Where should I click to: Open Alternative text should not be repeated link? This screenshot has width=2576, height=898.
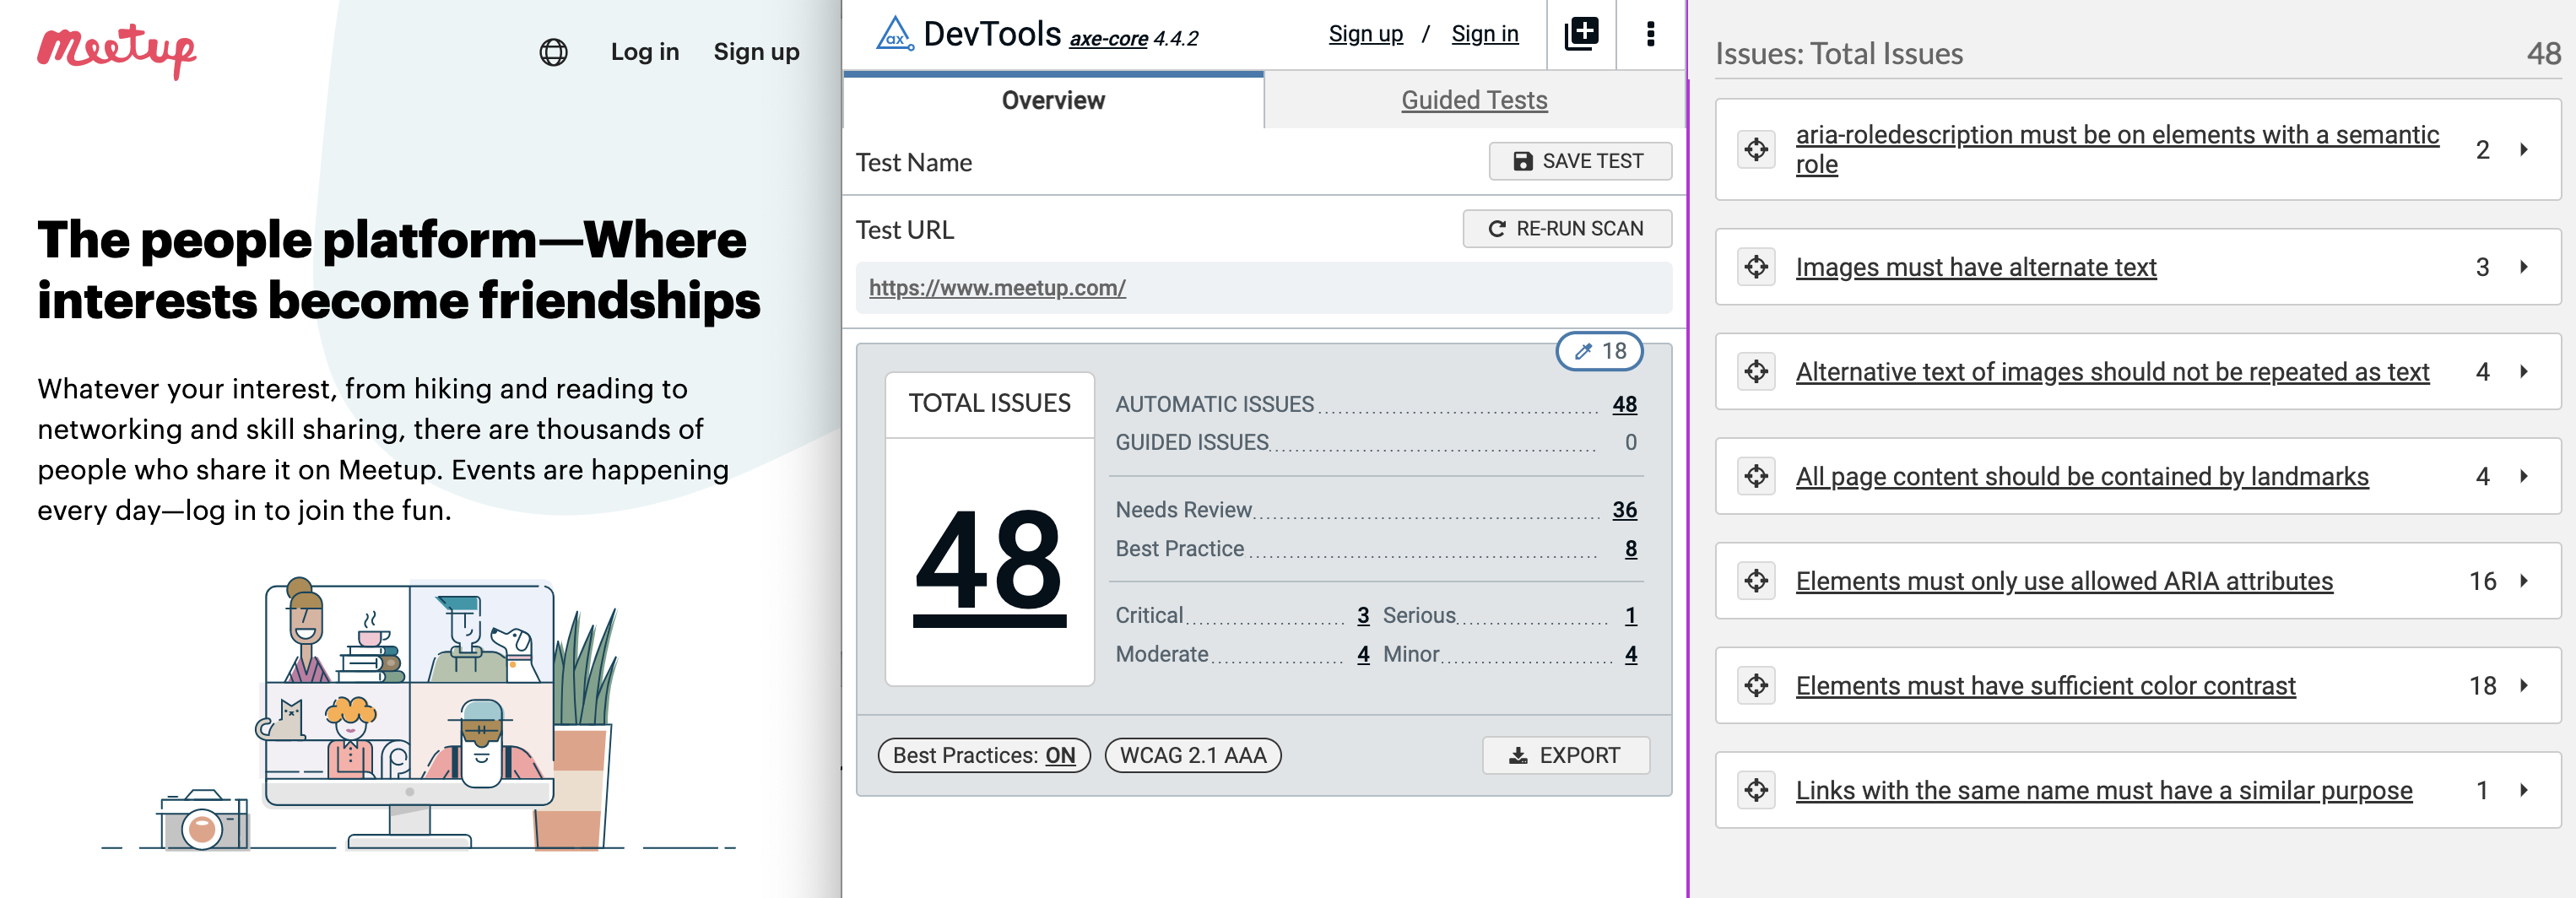click(2112, 372)
